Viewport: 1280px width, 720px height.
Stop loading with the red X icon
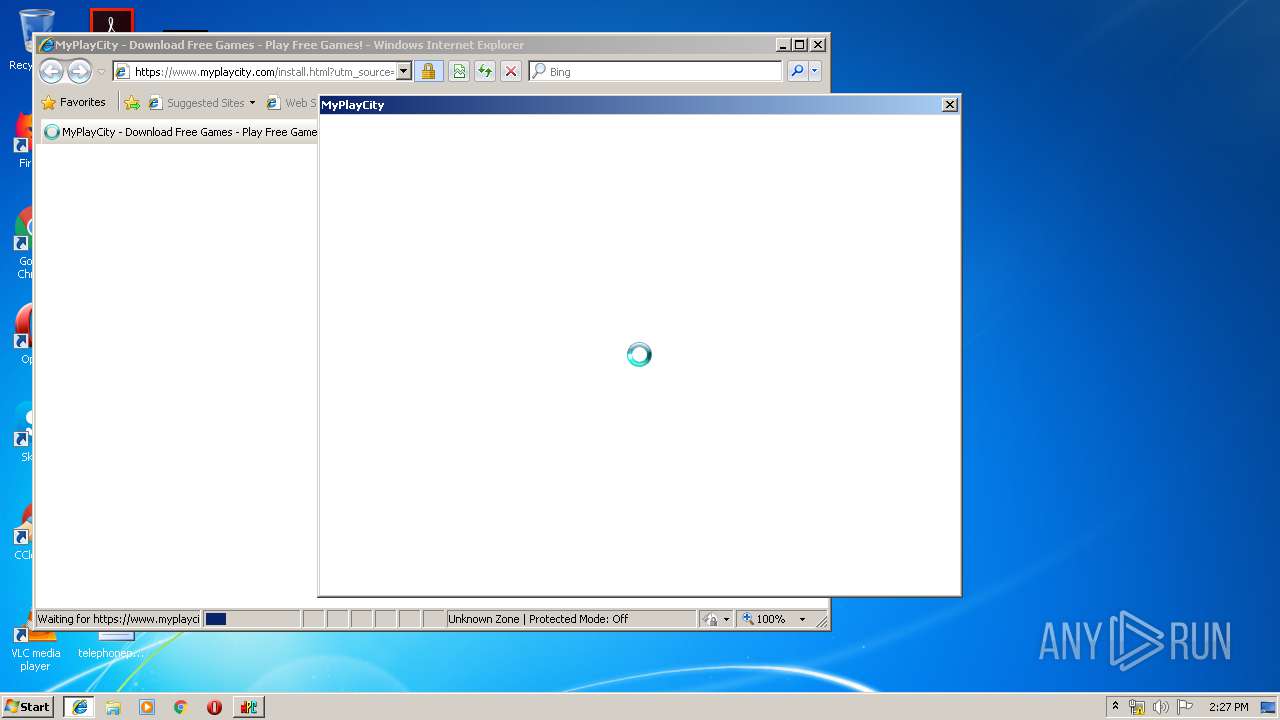pos(510,71)
